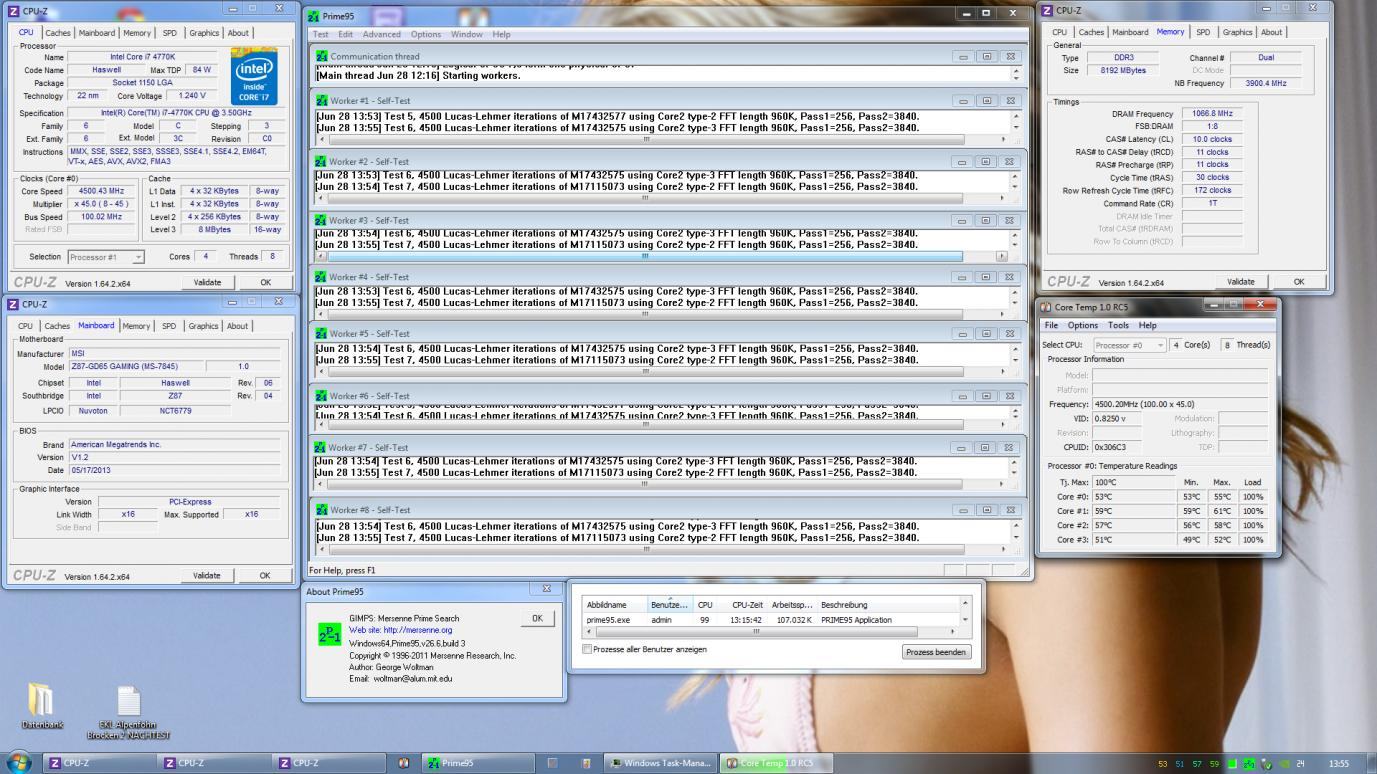Open the Test menu in Prime95

(x=321, y=34)
